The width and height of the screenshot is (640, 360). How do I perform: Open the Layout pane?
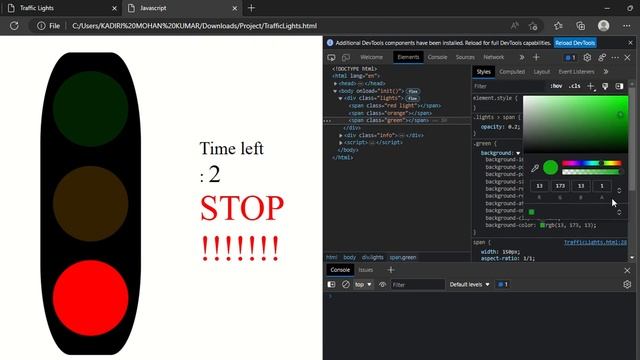[542, 72]
